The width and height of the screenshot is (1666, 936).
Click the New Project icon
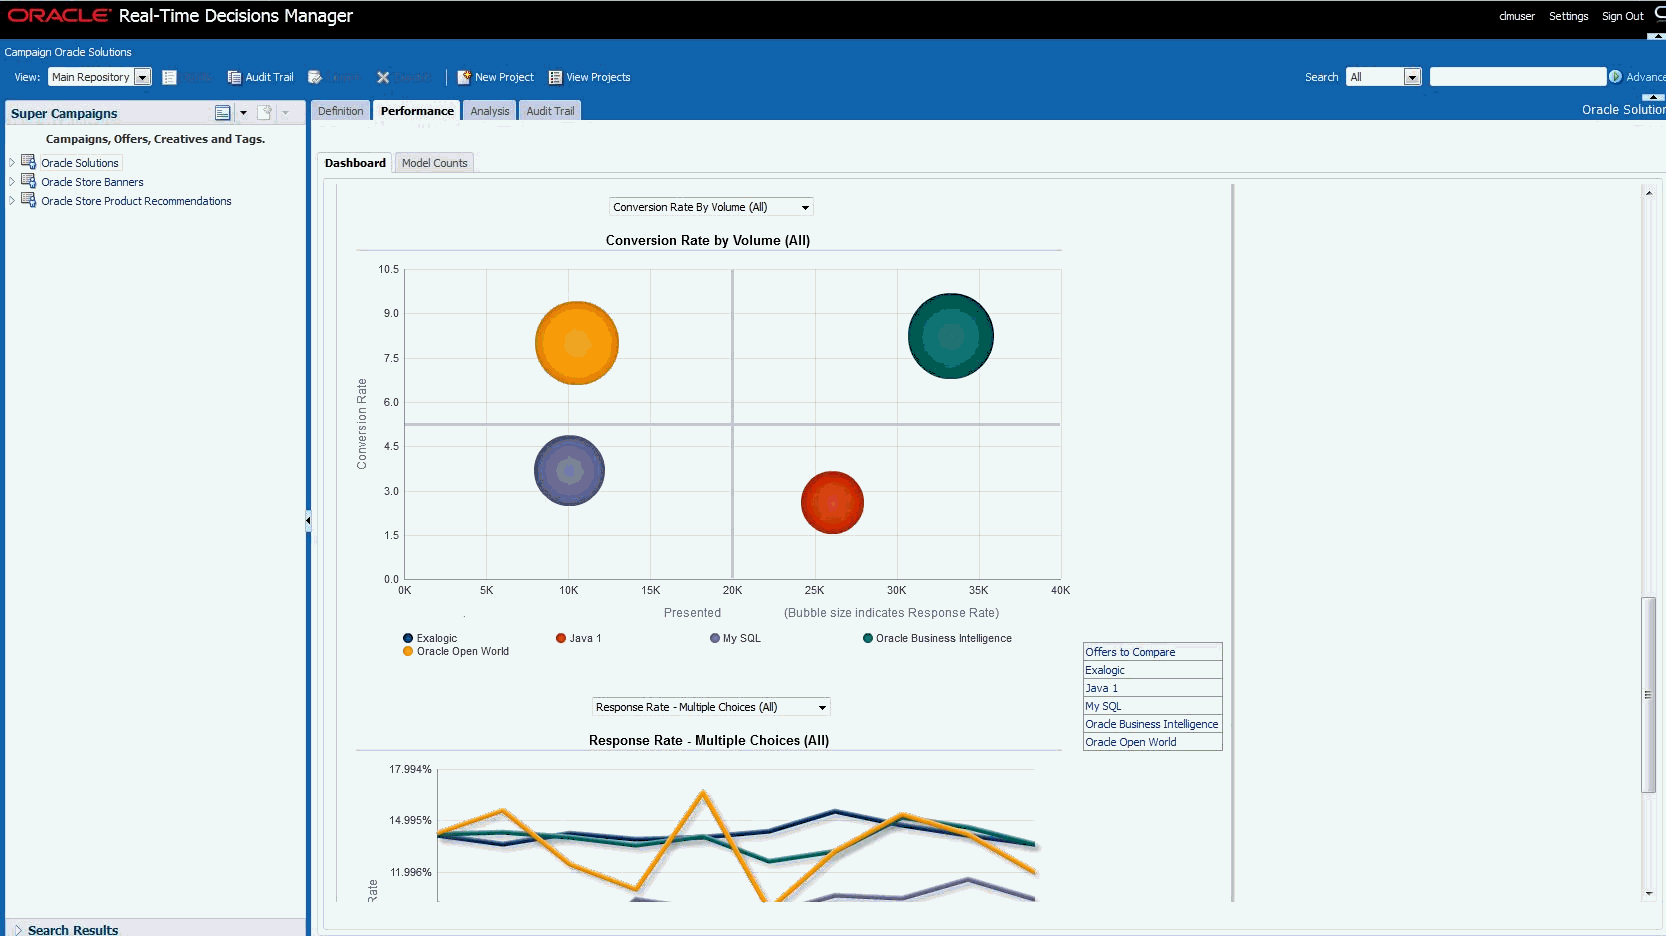click(464, 77)
